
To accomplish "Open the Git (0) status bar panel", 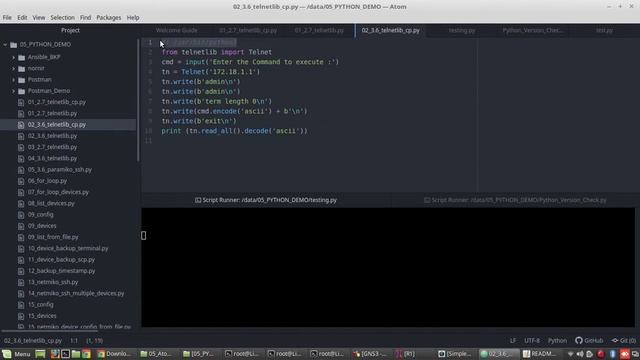I will tap(624, 340).
